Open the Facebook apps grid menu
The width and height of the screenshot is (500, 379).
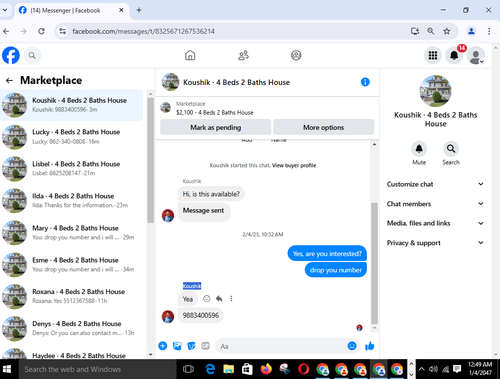433,55
